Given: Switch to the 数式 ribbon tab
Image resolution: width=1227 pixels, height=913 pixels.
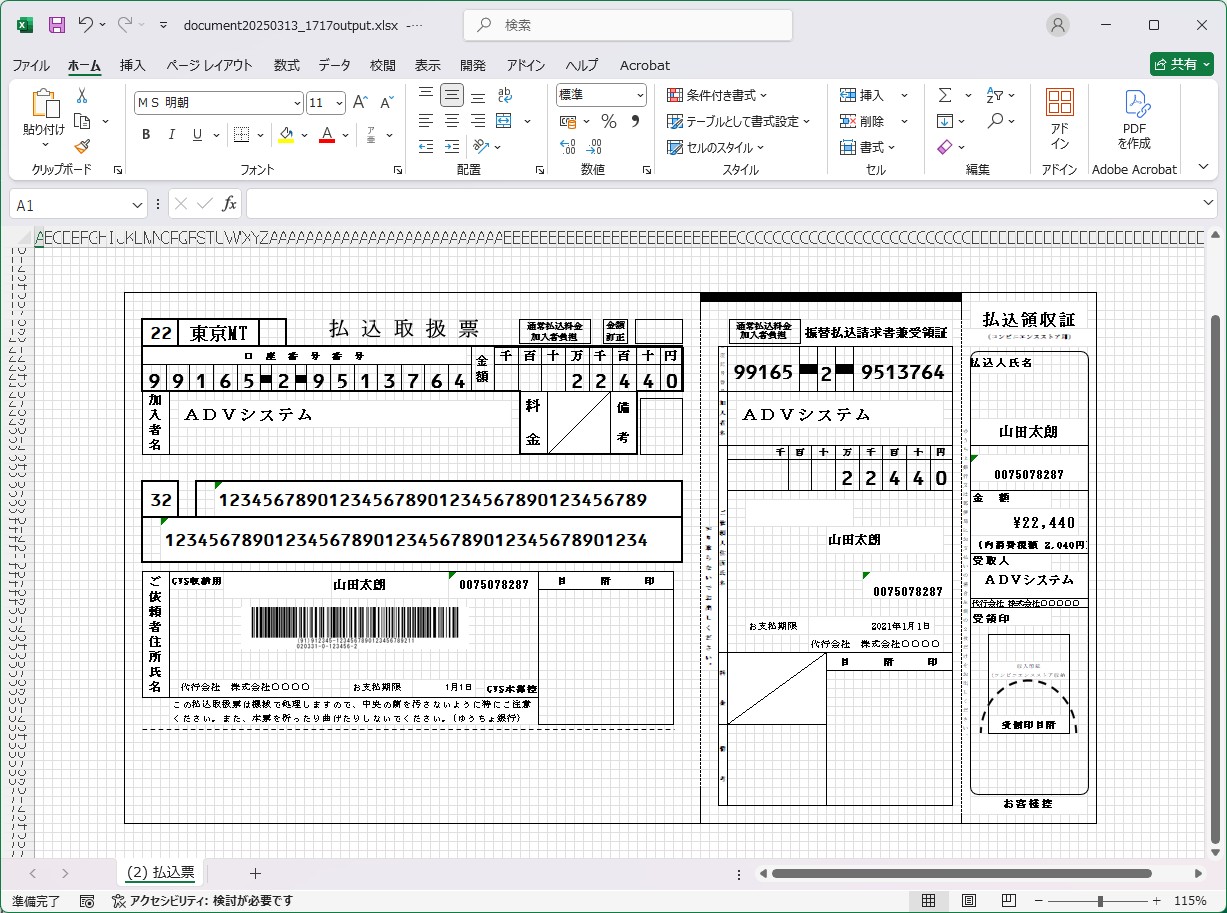Looking at the screenshot, I should tap(286, 65).
